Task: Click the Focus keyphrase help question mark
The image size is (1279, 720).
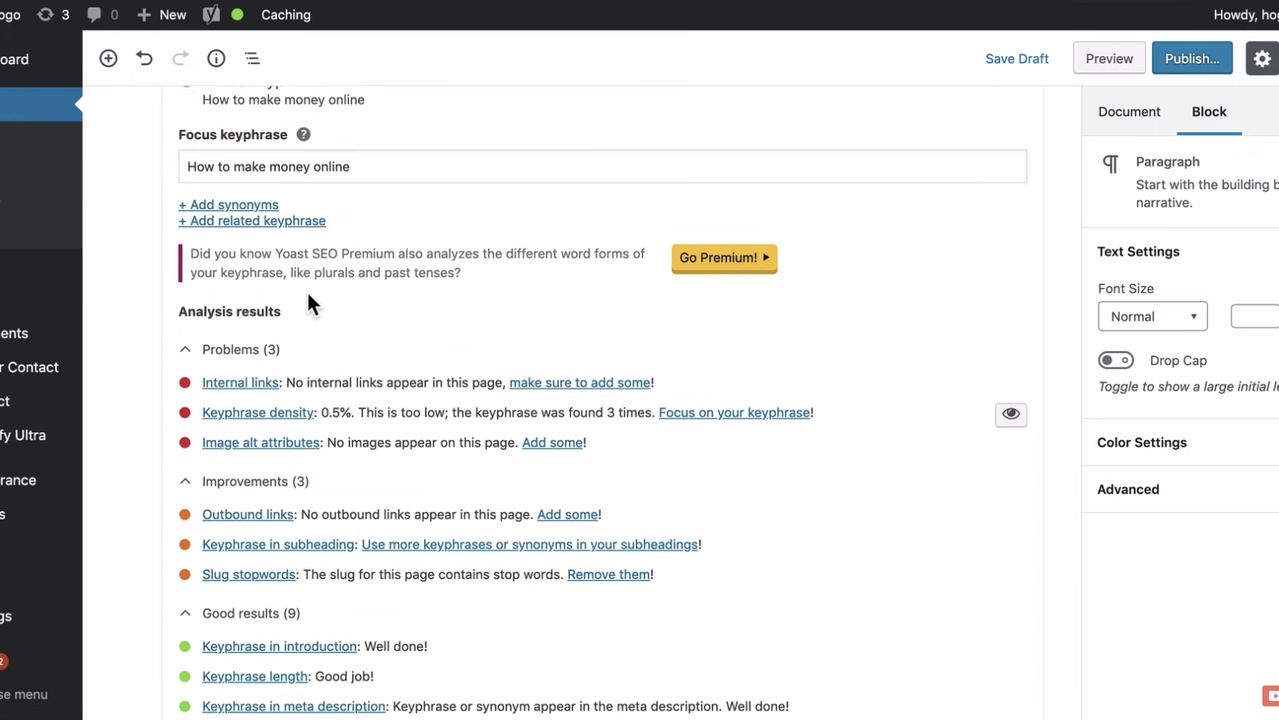Action: [x=303, y=135]
